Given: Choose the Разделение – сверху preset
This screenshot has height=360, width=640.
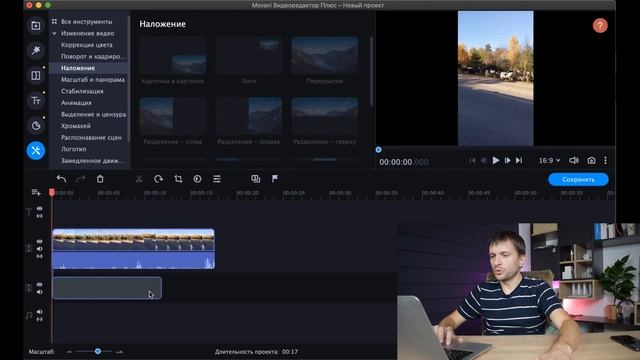Looking at the screenshot, I should tap(324, 116).
